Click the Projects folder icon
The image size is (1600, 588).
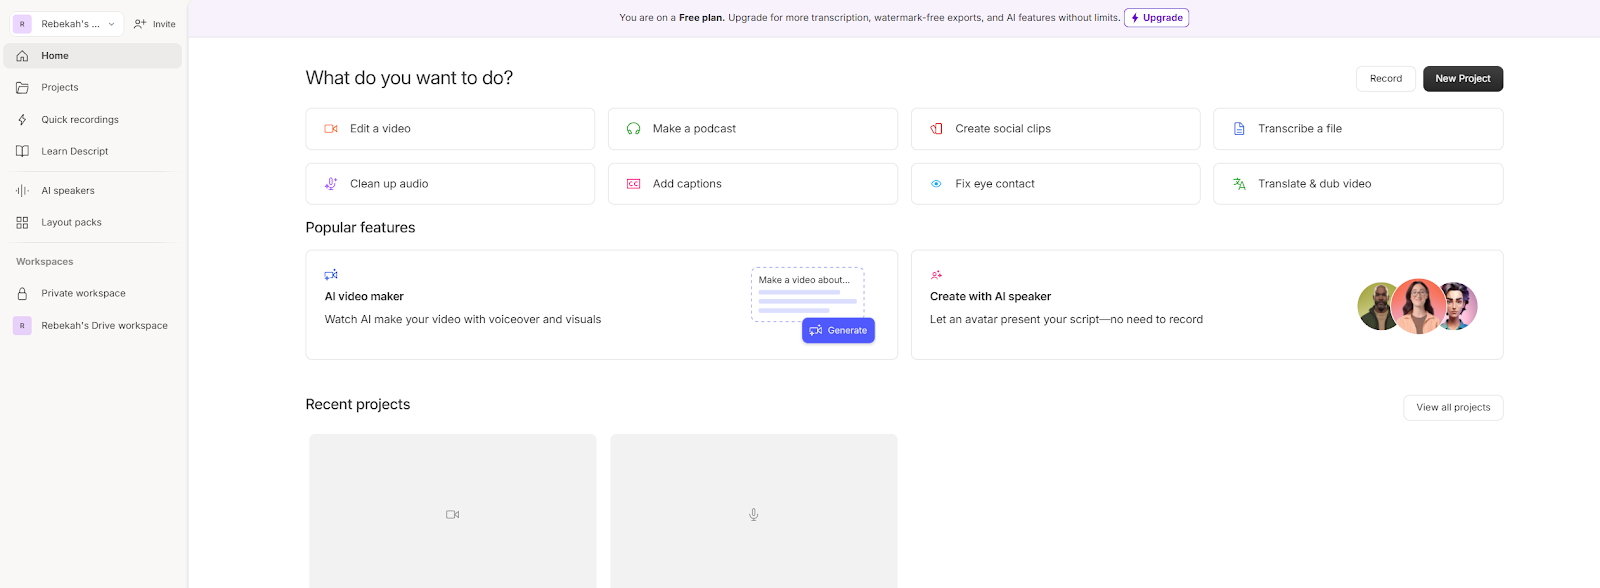pos(22,88)
